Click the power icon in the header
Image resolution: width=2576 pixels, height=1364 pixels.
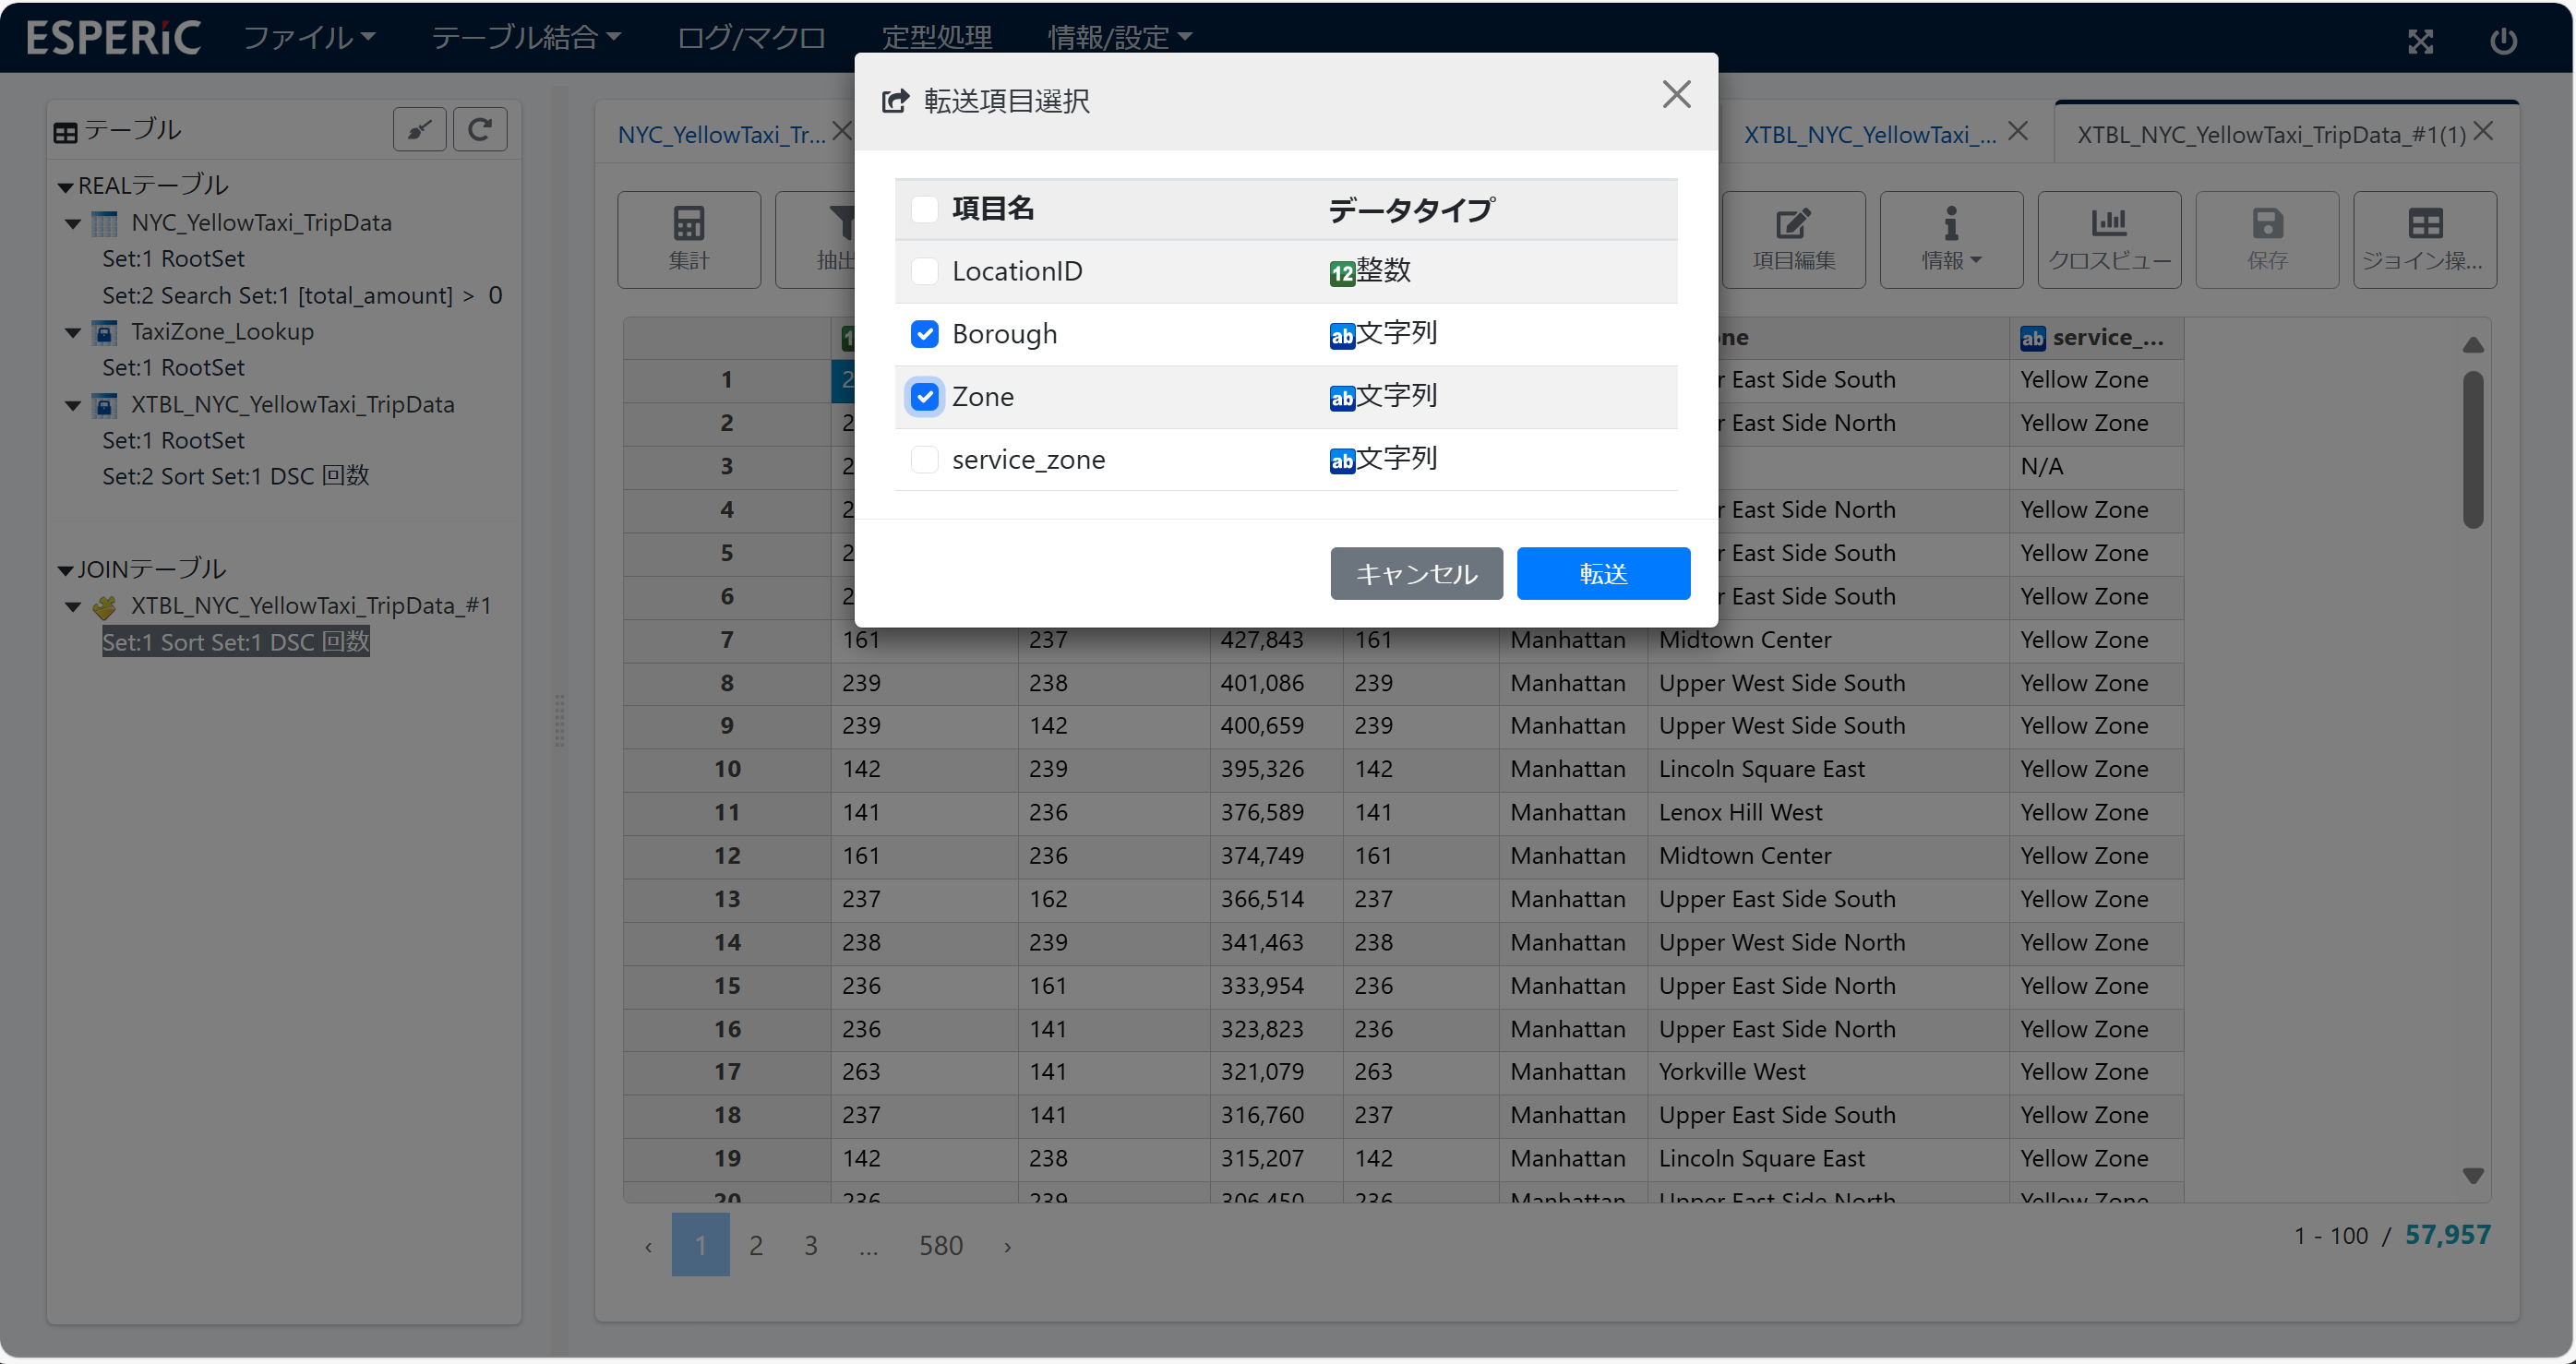(2503, 41)
